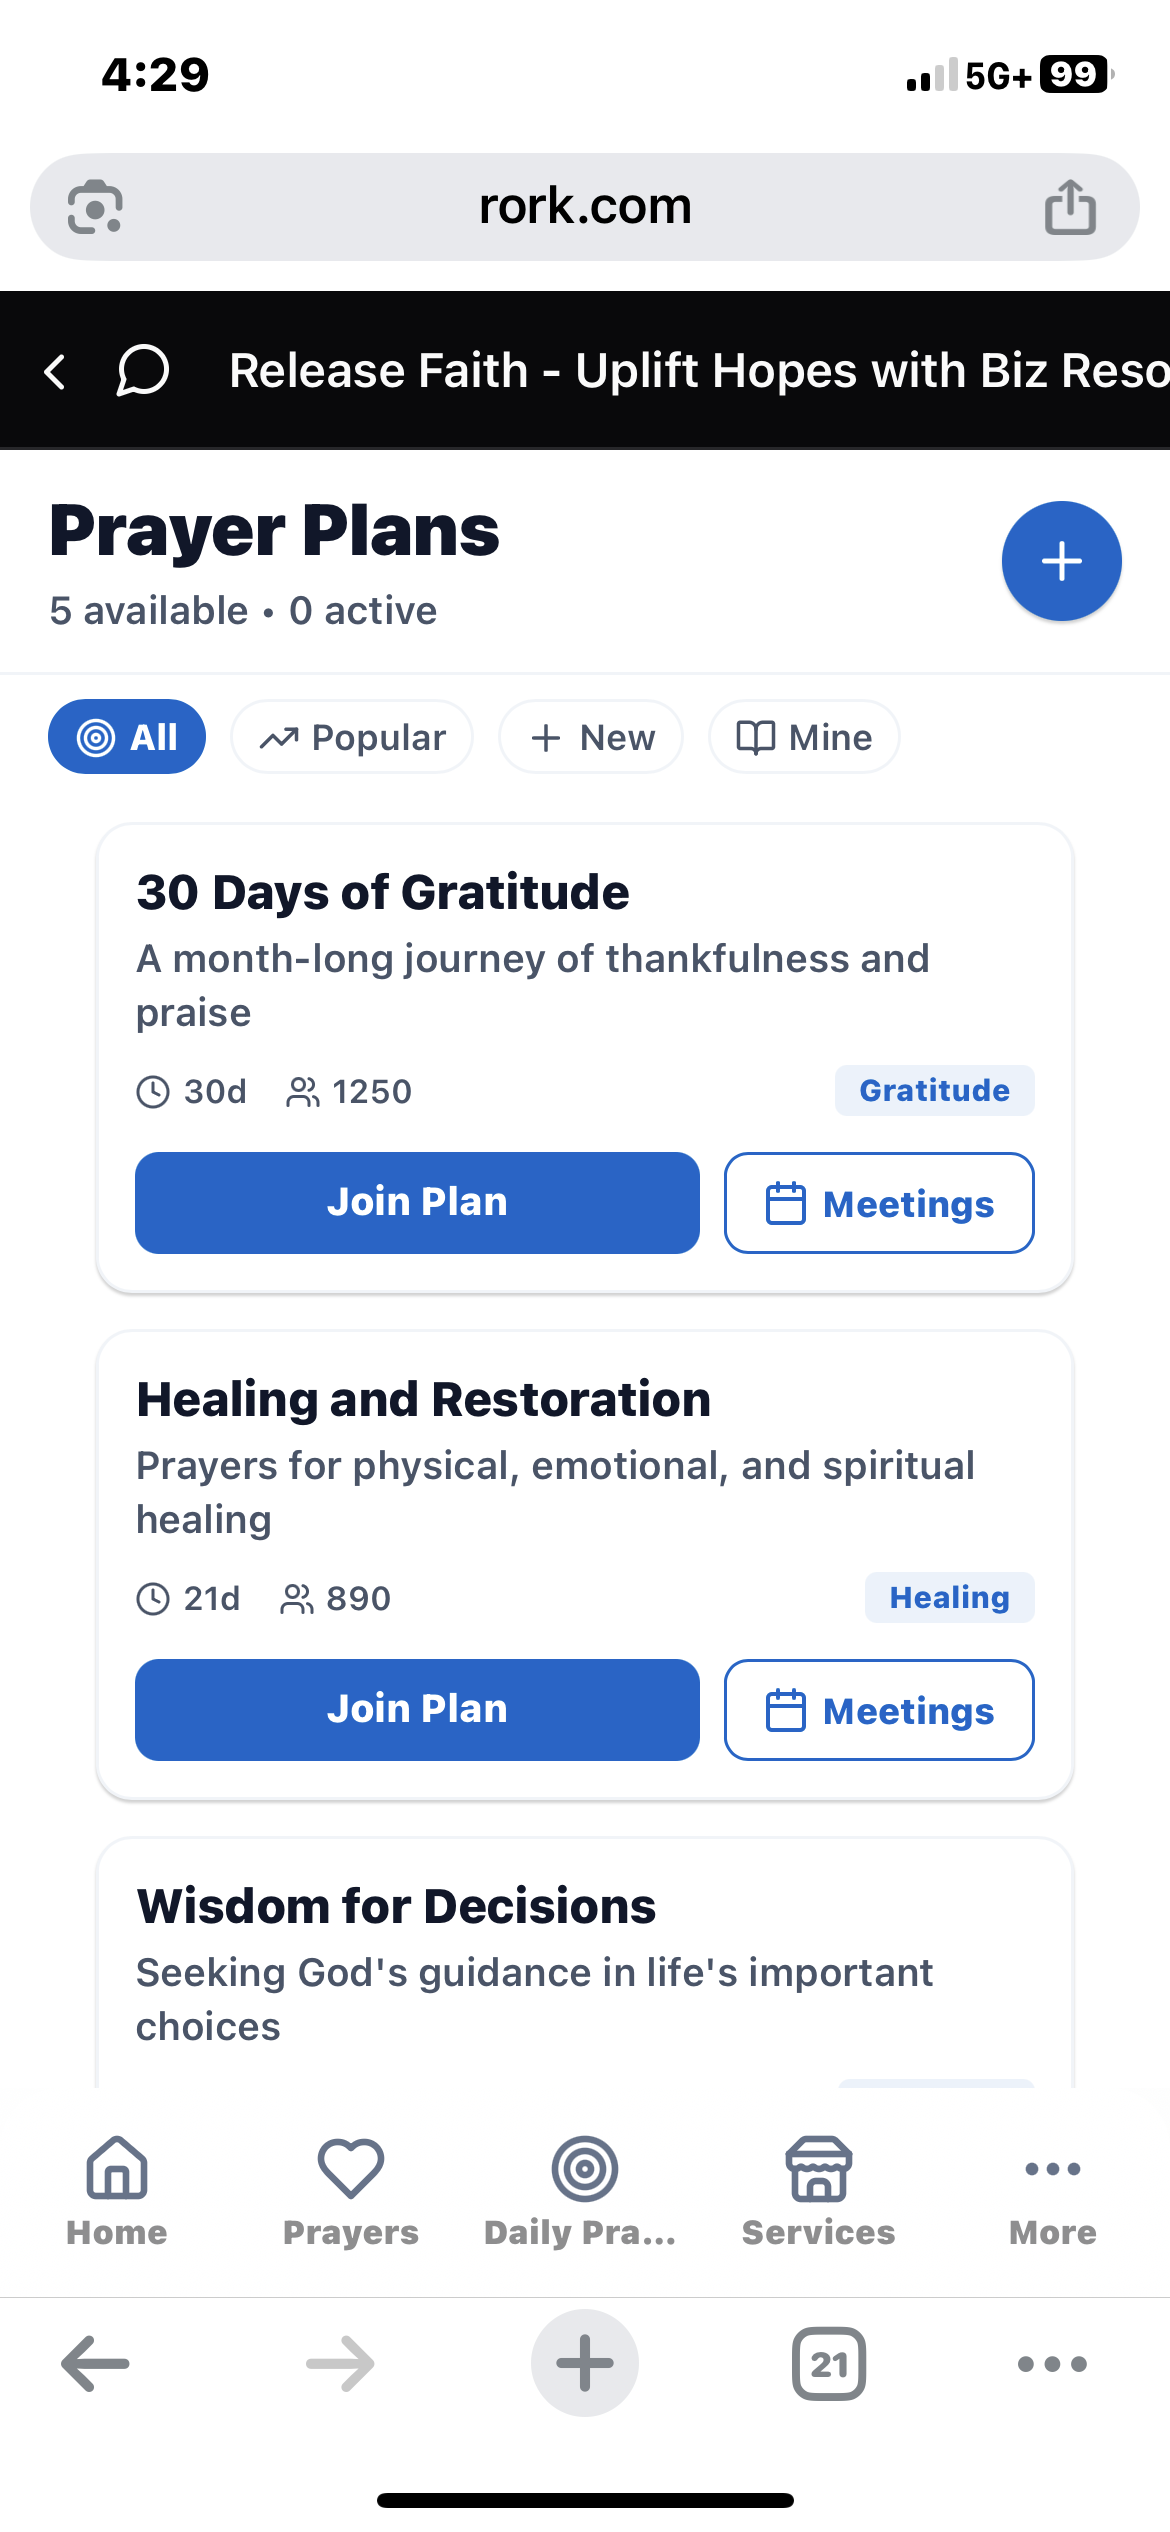Navigate back with browser back arrow
This screenshot has width=1170, height=2532.
(x=96, y=2364)
